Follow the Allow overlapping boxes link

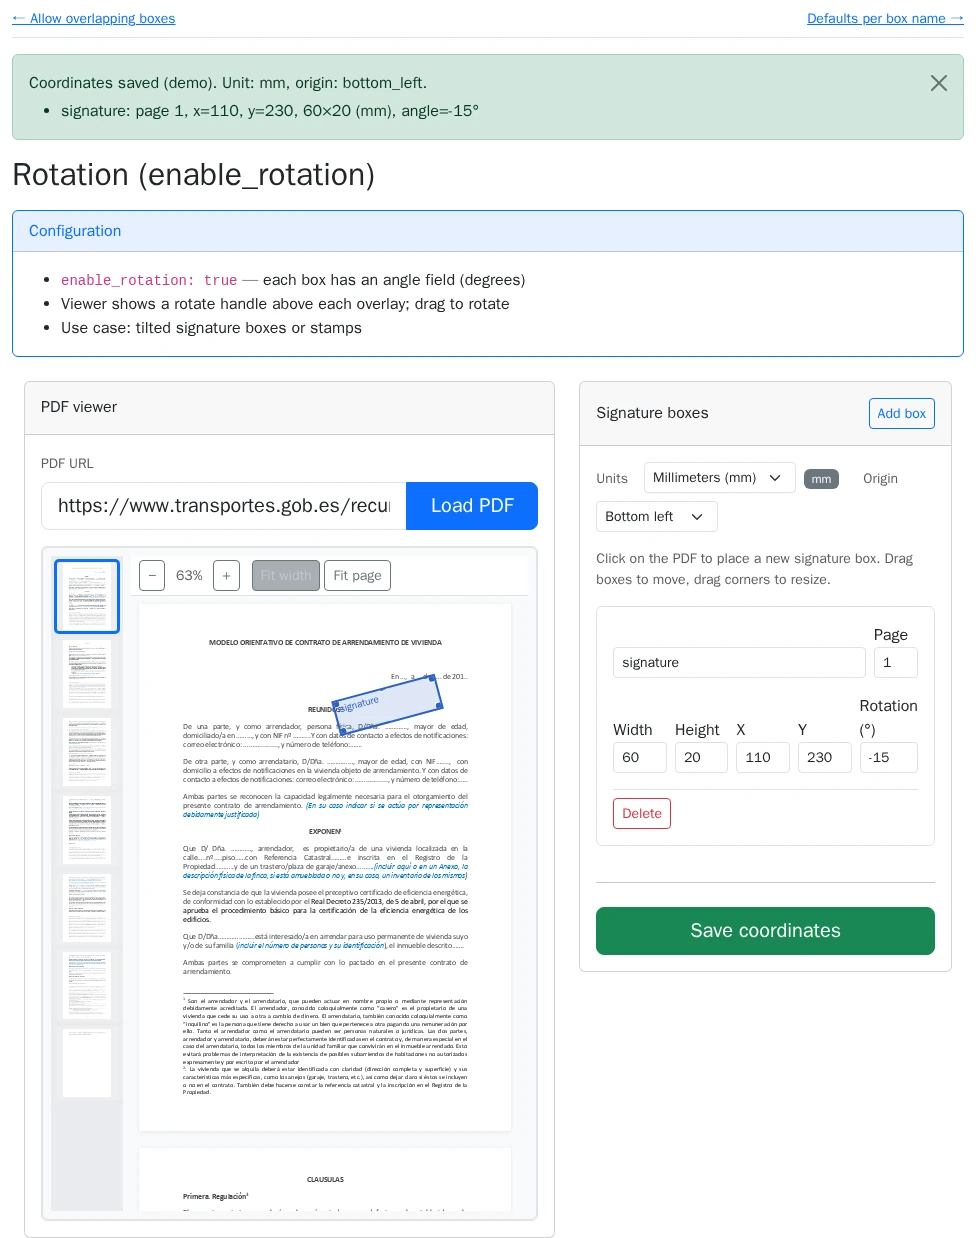coord(94,18)
